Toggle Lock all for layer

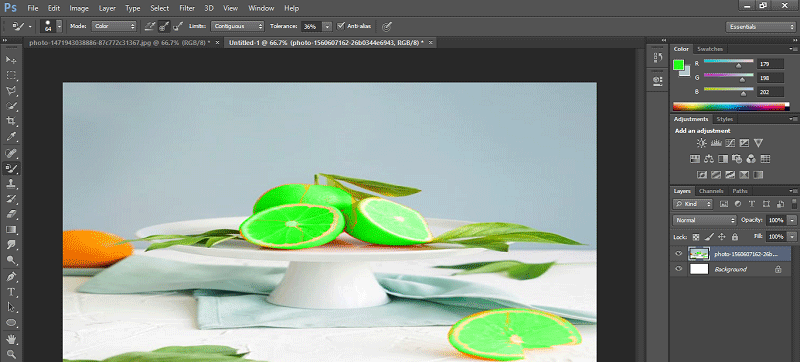coord(735,237)
